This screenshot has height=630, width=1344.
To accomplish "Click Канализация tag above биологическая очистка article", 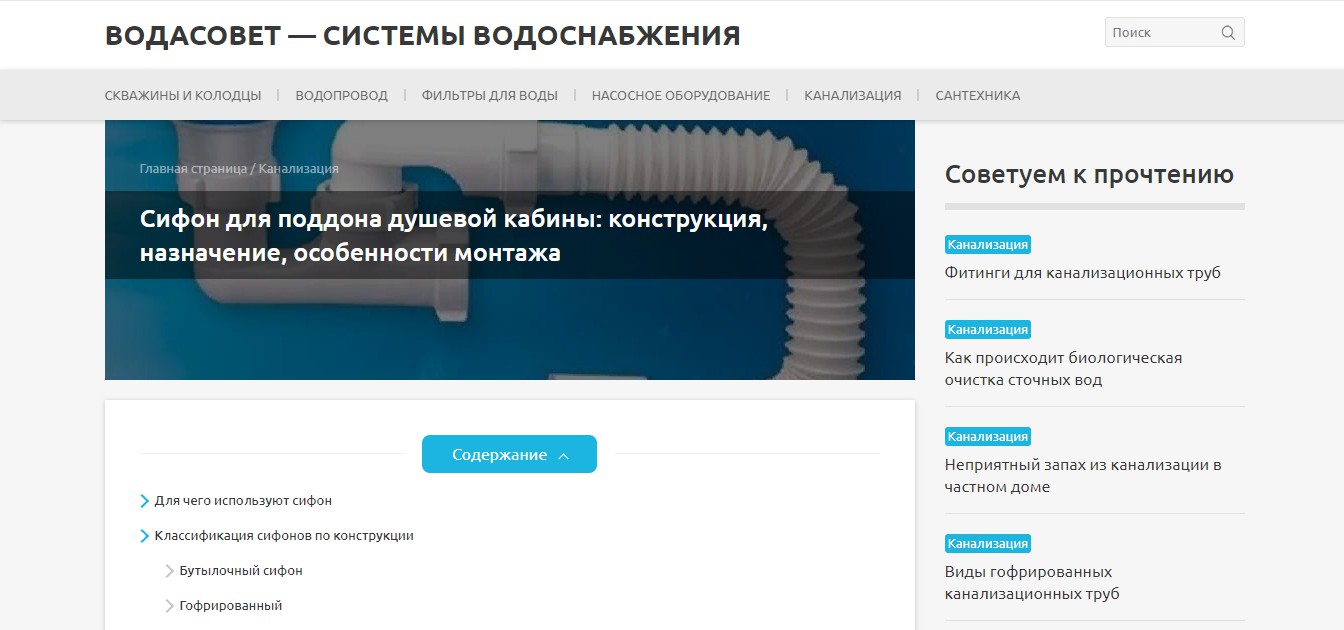I will pos(987,329).
